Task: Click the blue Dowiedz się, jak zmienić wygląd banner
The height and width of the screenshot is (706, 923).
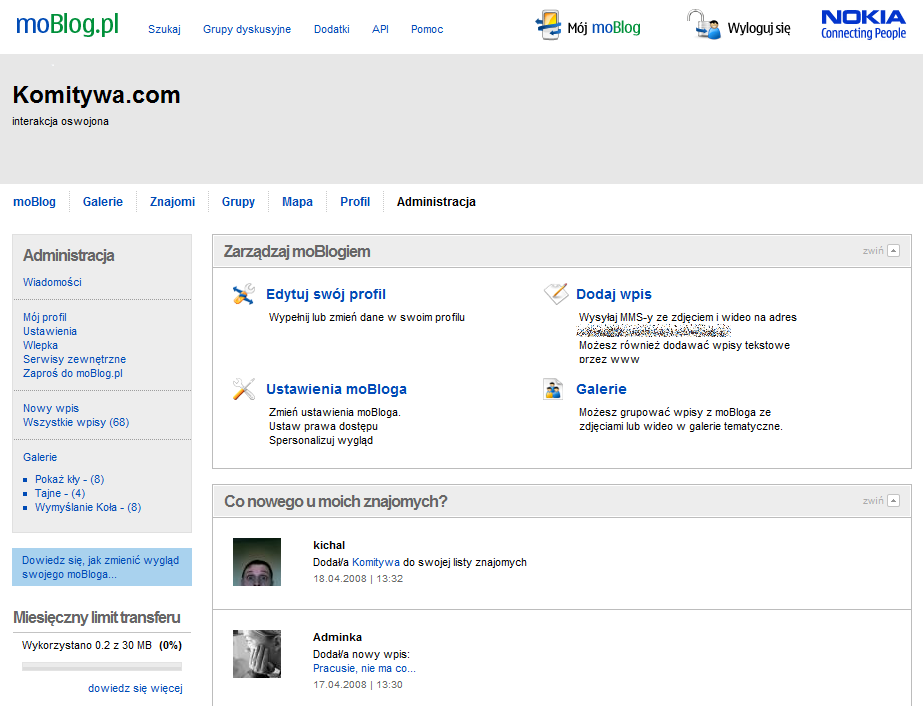Action: [x=102, y=567]
